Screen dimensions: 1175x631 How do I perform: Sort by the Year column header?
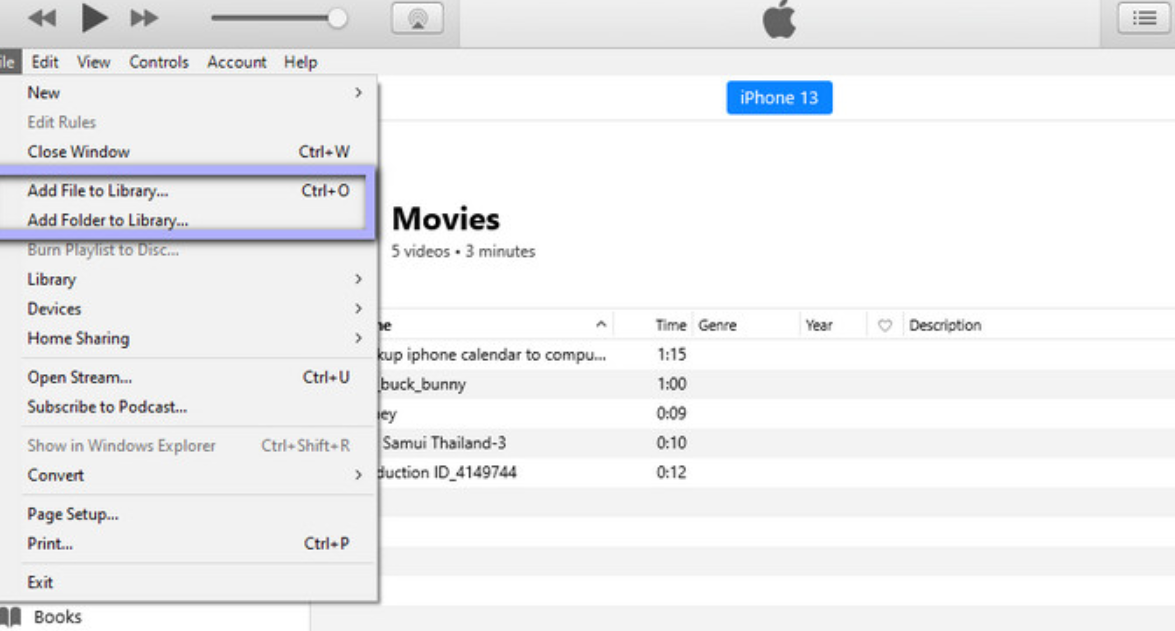[x=819, y=325]
